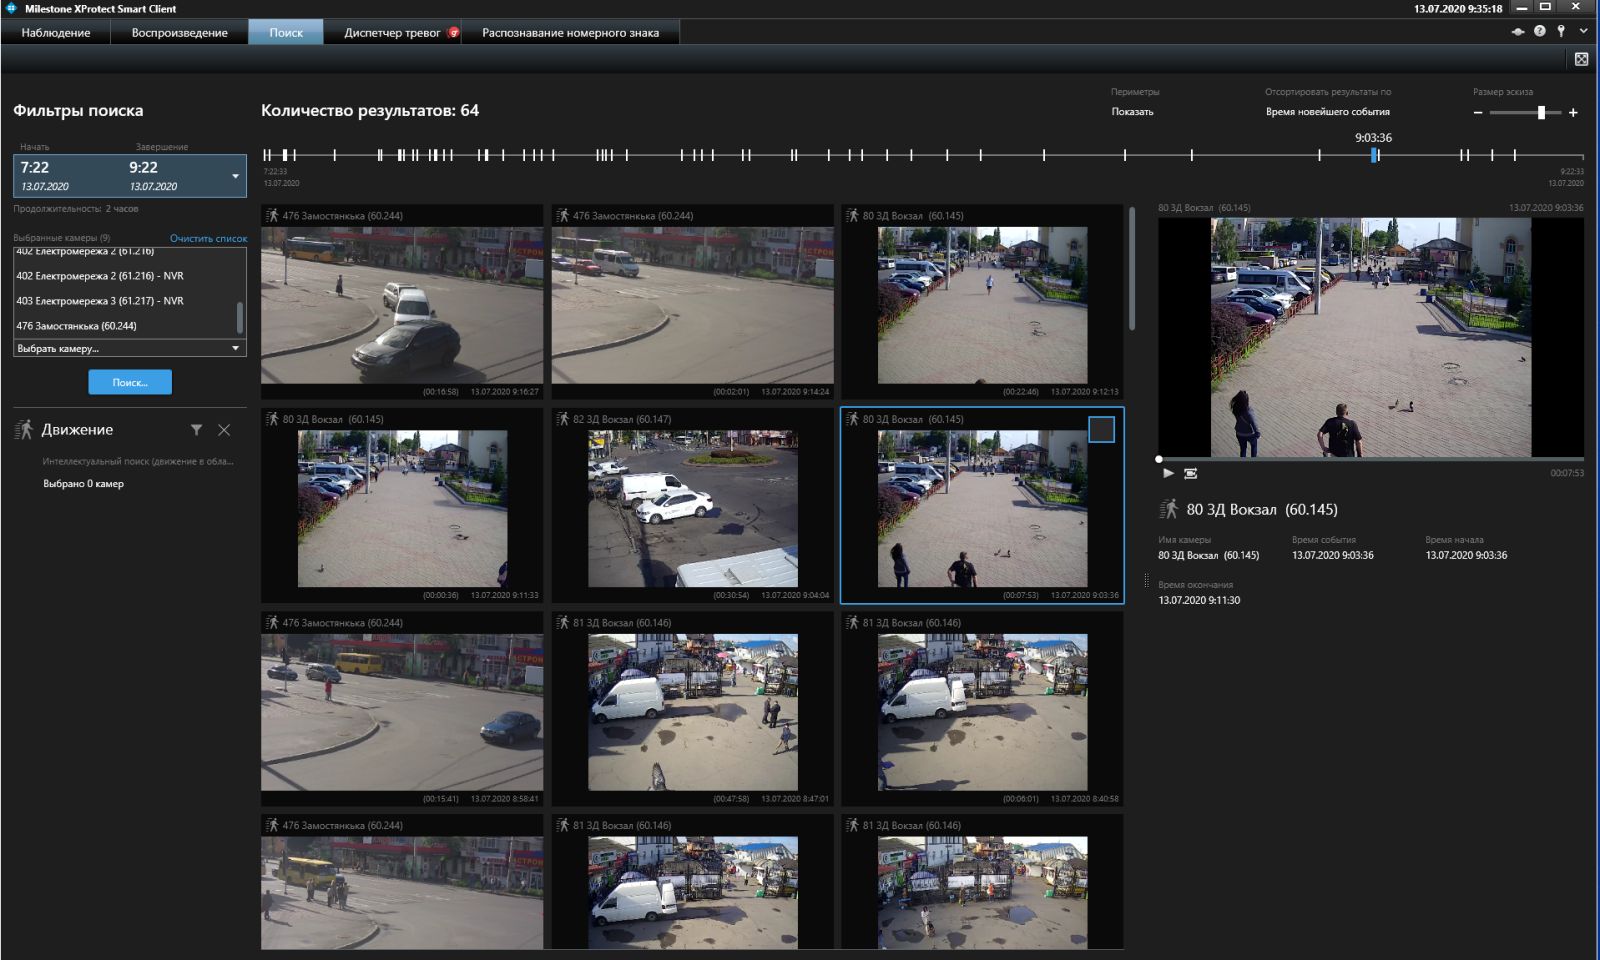Remove the Движение filter with X icon
Screen dimensions: 1600x960
click(224, 430)
